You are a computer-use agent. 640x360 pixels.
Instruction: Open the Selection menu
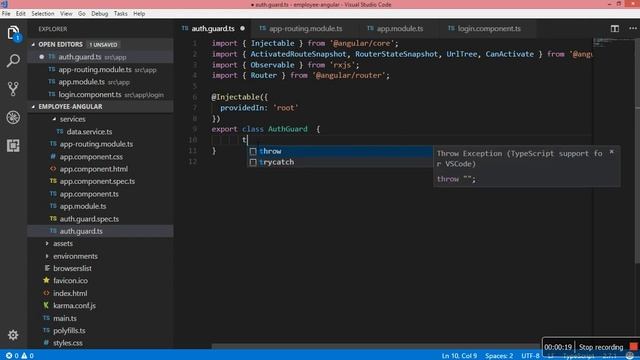[x=43, y=13]
